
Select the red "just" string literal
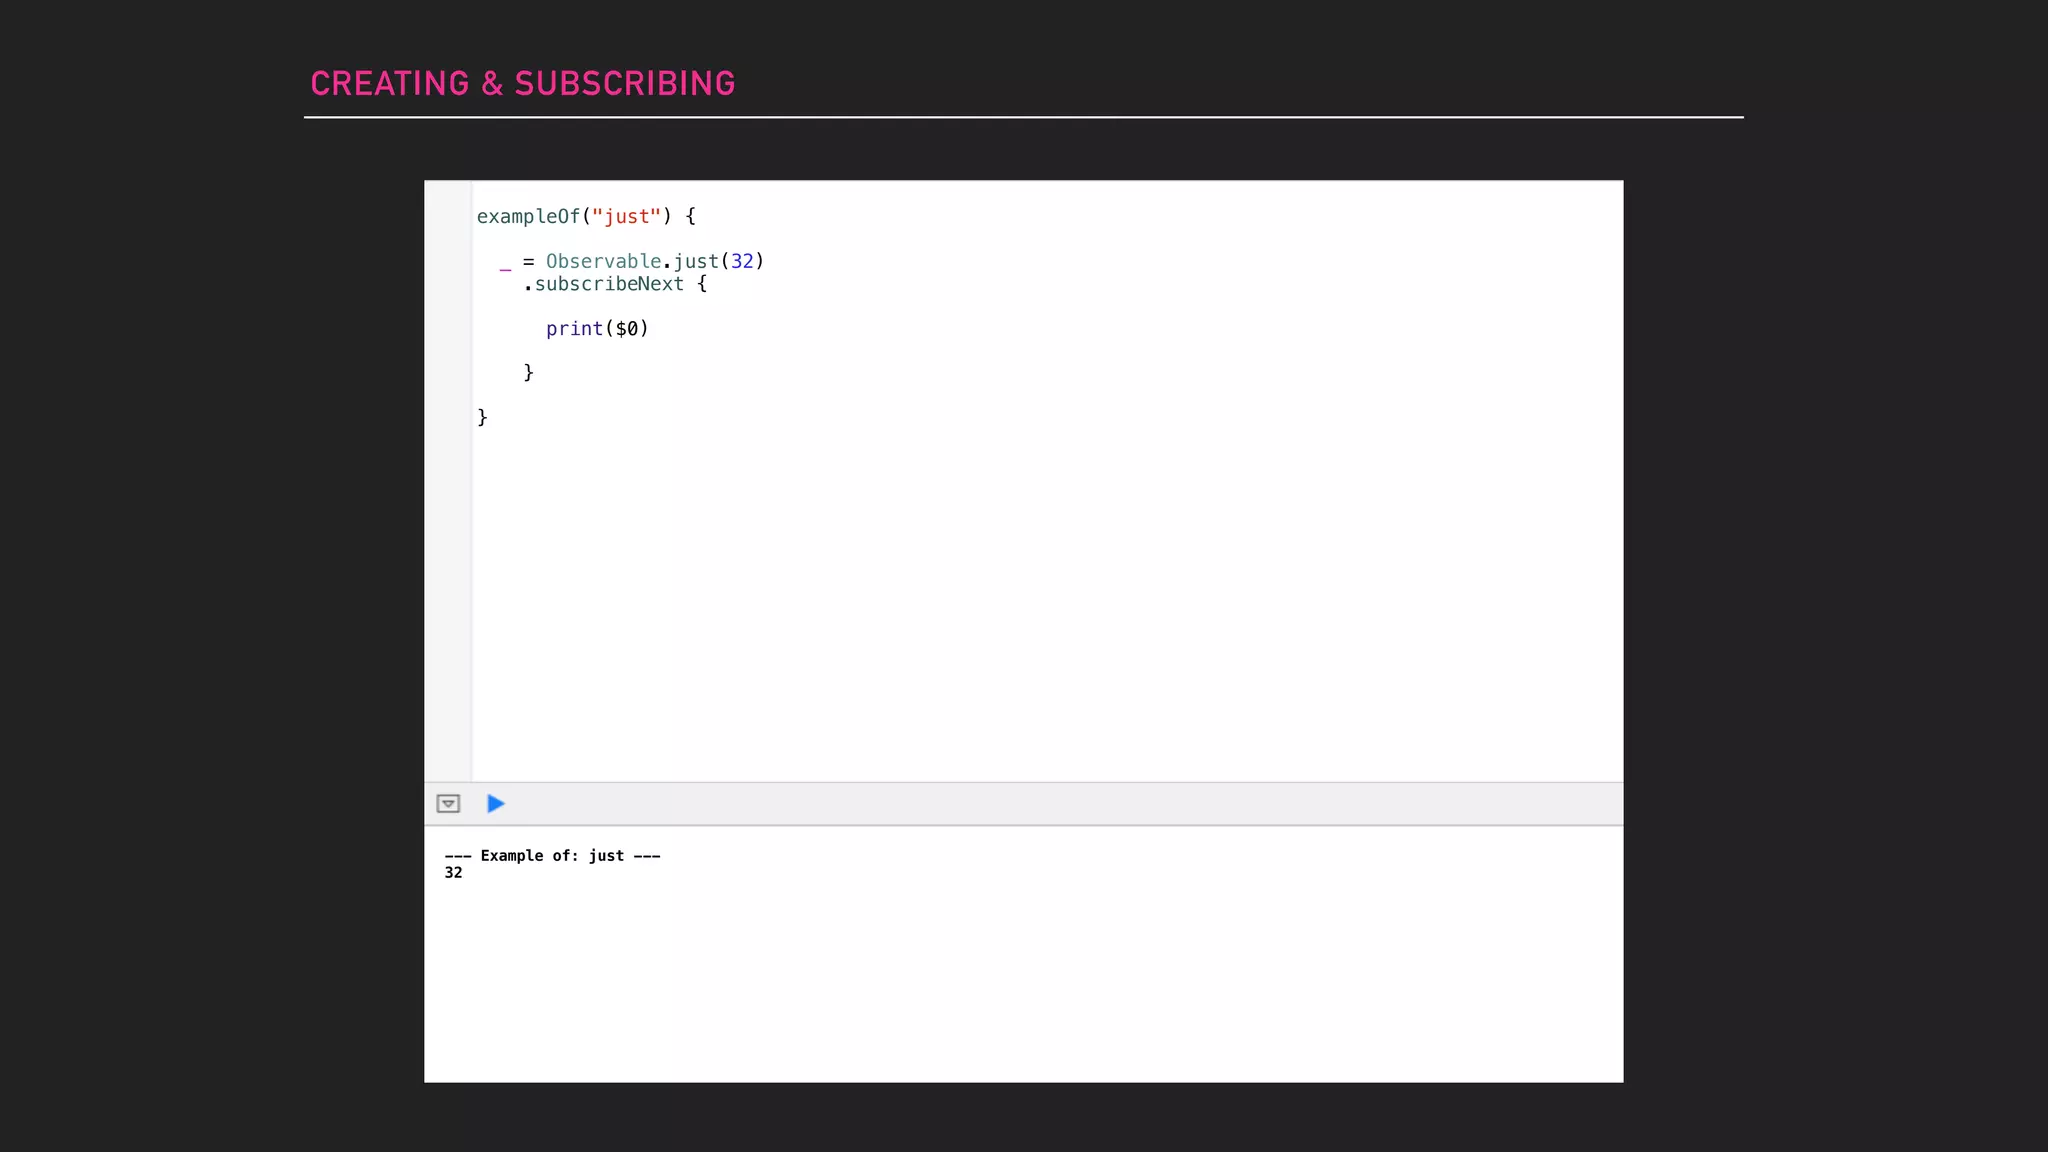click(626, 217)
